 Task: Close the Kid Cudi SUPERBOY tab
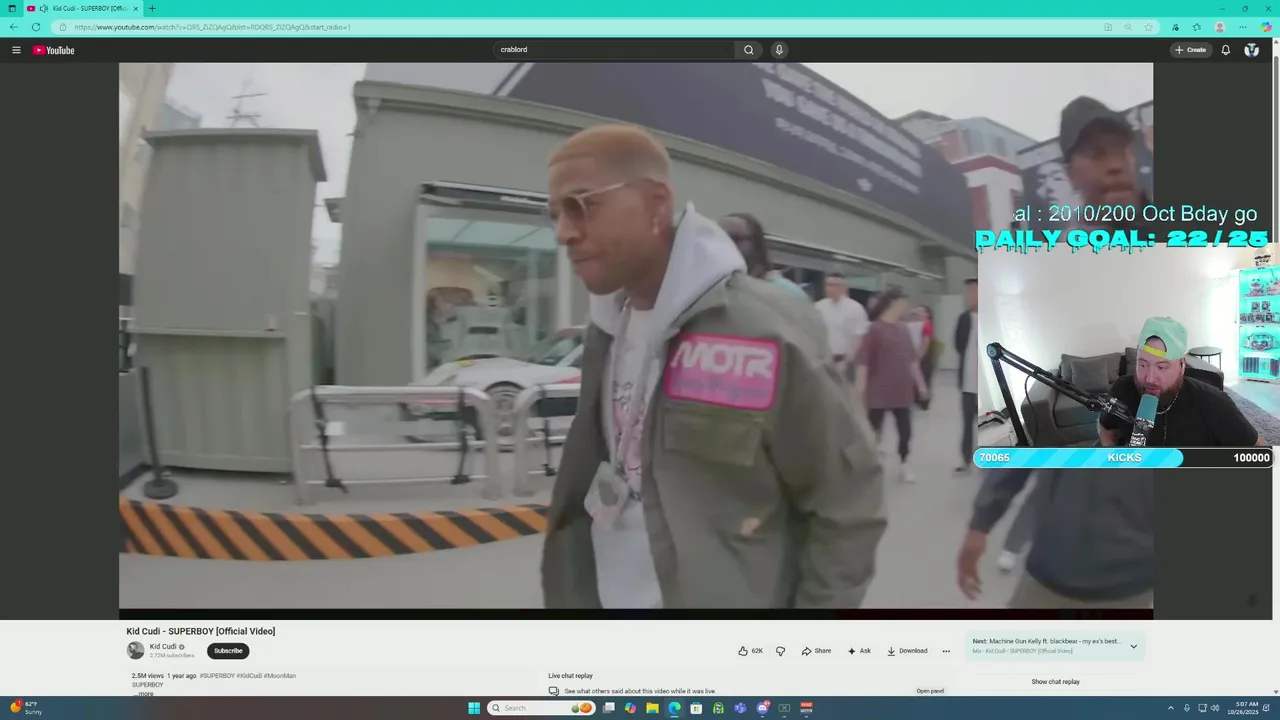pos(135,8)
